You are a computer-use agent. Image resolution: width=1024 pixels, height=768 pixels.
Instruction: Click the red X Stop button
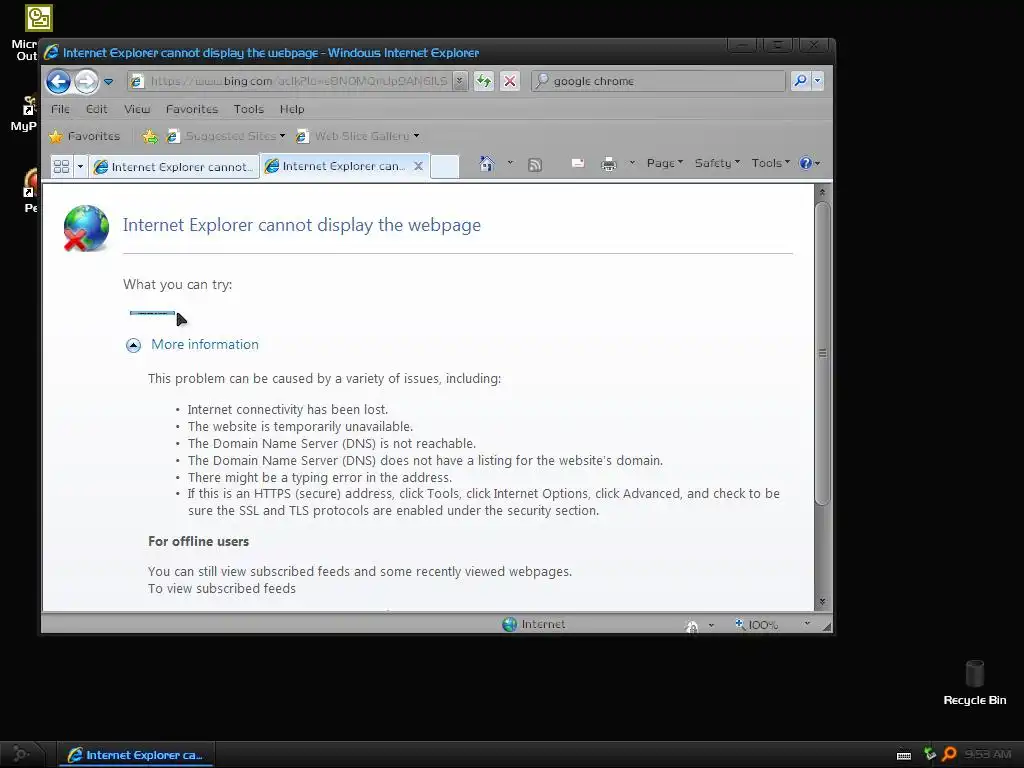point(510,81)
